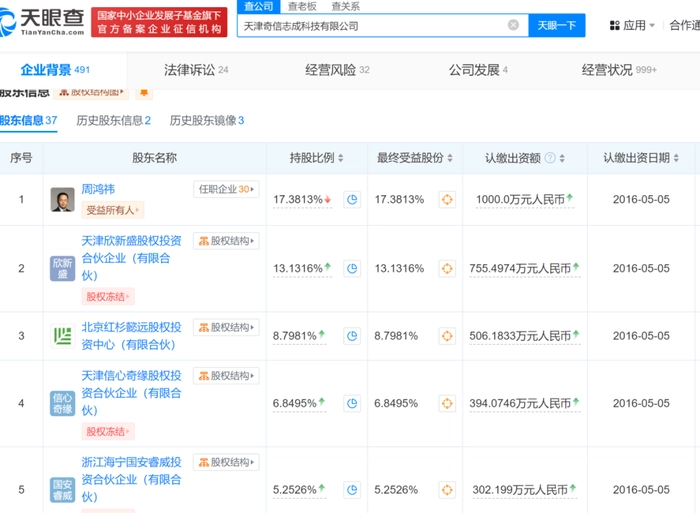
Task: Click the orange beneficiary icon in the 6.8495% row
Action: (x=447, y=403)
